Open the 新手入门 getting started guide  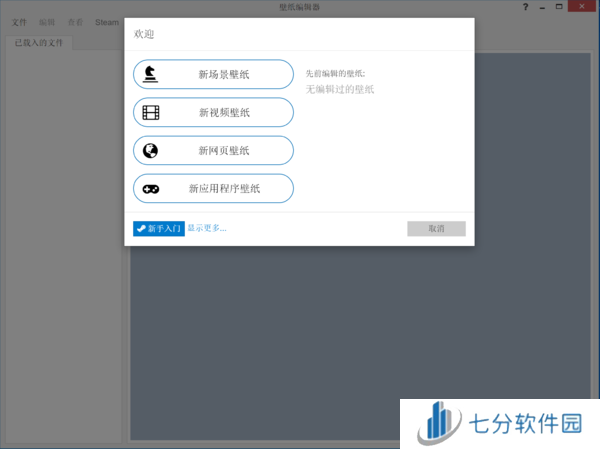coord(159,228)
